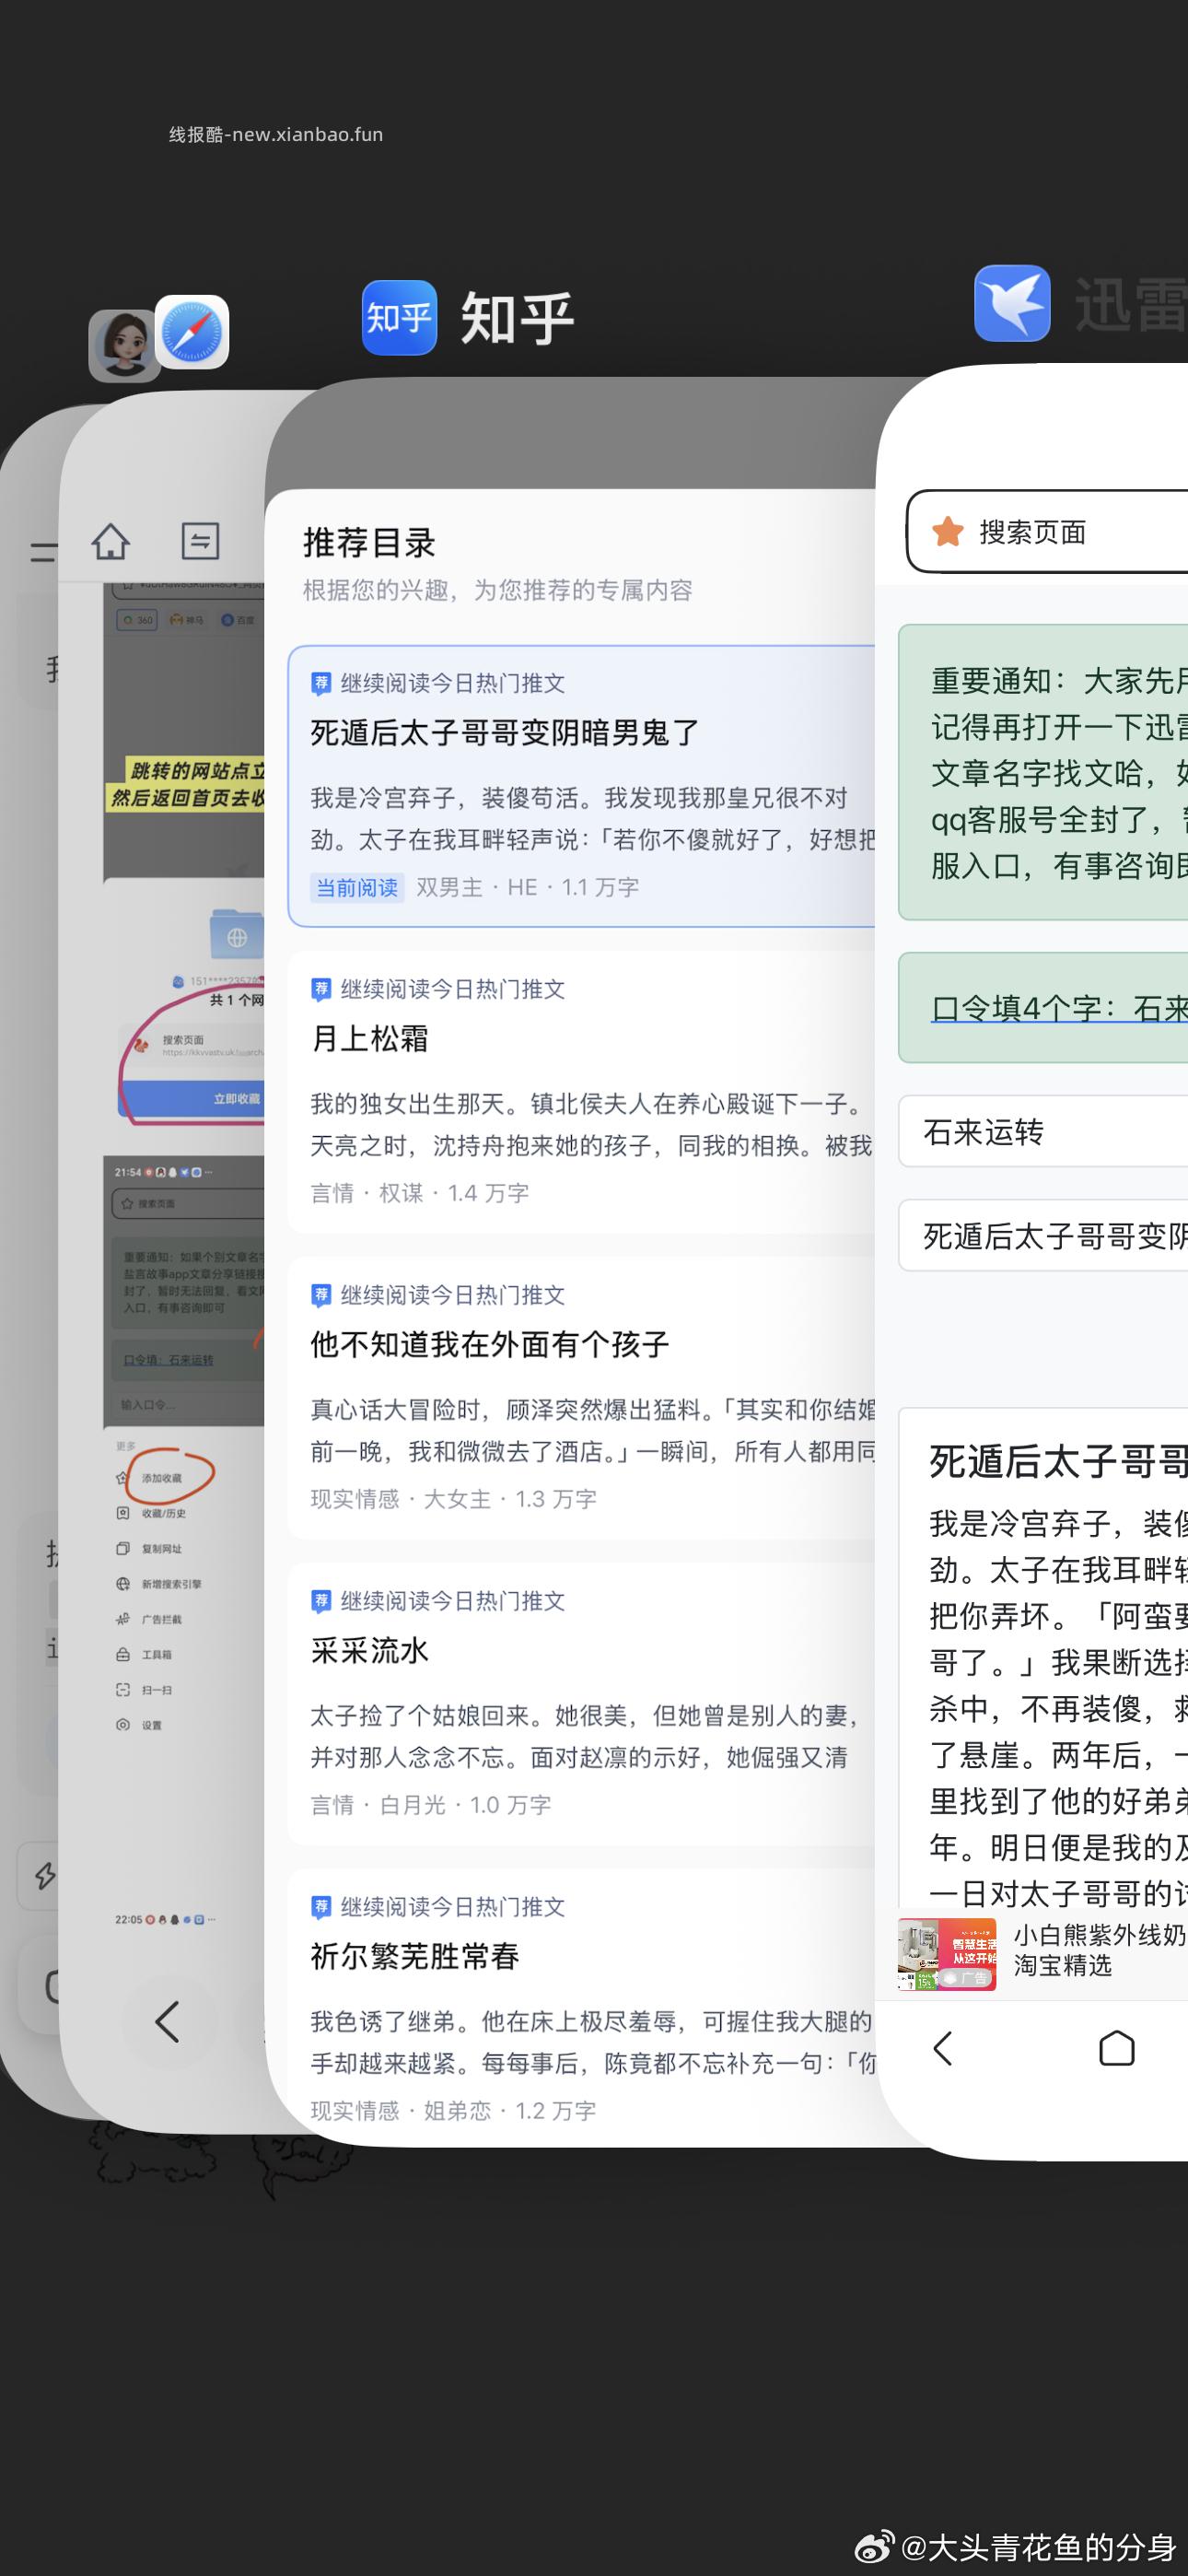Tap the 石来运转 password field
Viewport: 1188px width, 2576px height.
tap(1043, 1132)
